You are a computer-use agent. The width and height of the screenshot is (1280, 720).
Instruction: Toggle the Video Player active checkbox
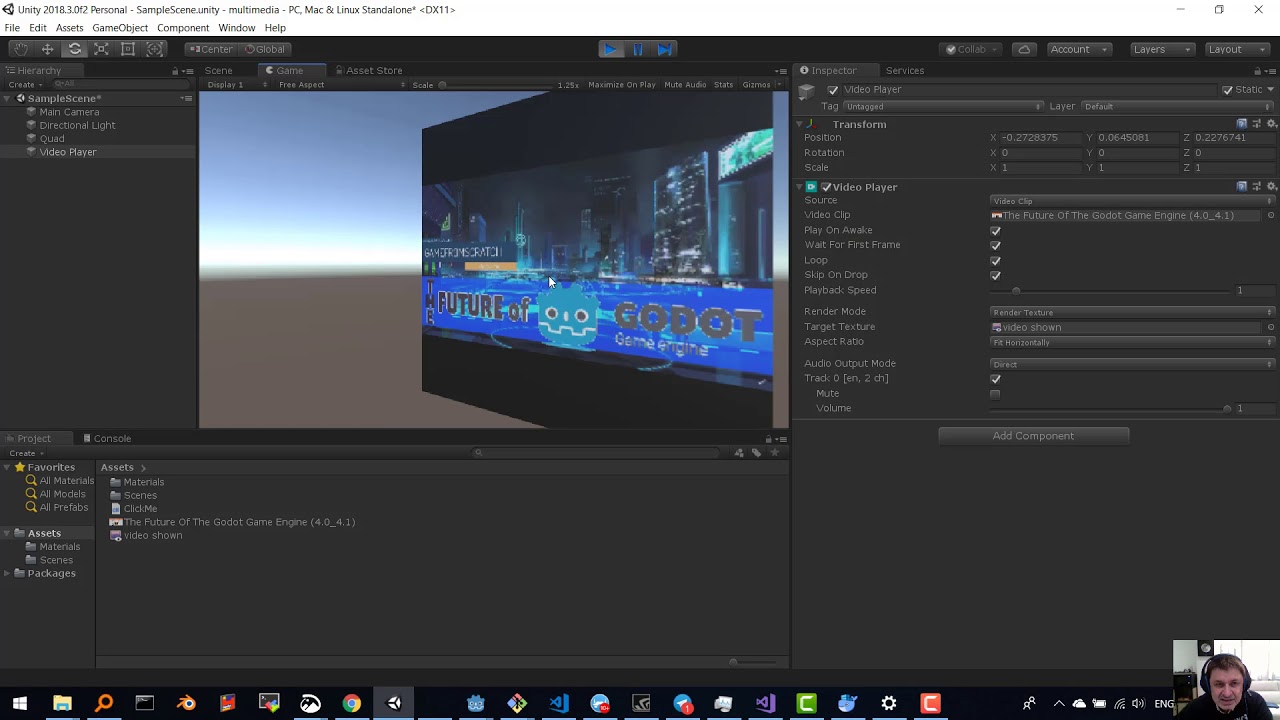click(x=833, y=90)
